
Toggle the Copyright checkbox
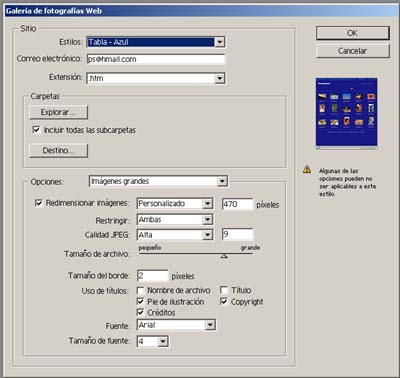pos(224,302)
